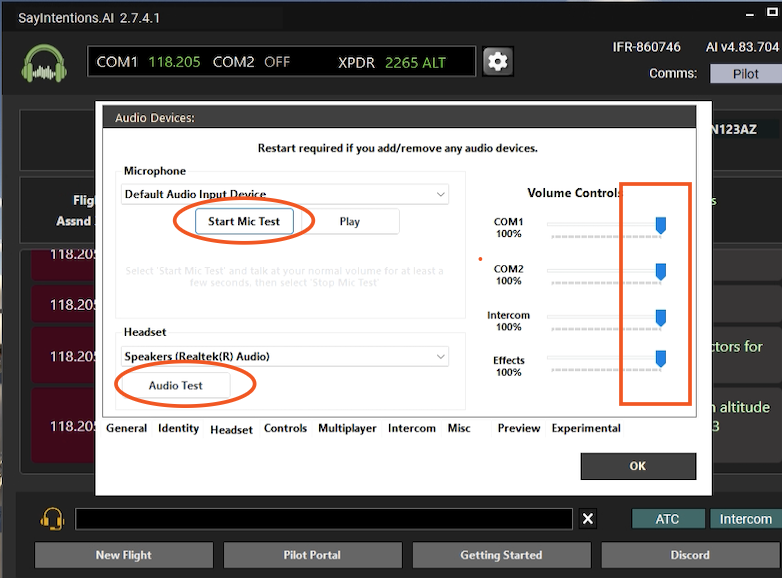Select the Intercom mode button at bottom
782x578 pixels.
coord(746,519)
